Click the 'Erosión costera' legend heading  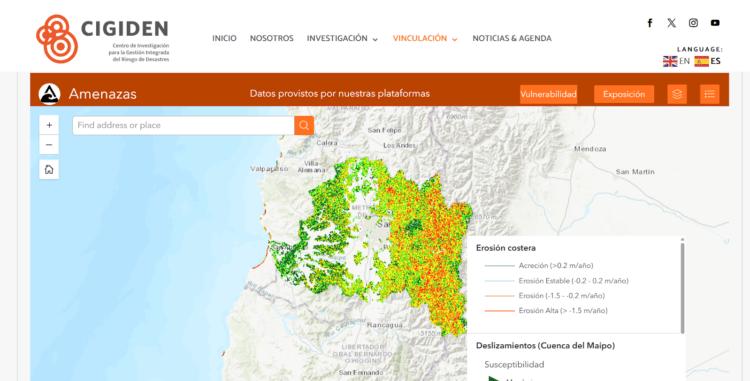506,248
